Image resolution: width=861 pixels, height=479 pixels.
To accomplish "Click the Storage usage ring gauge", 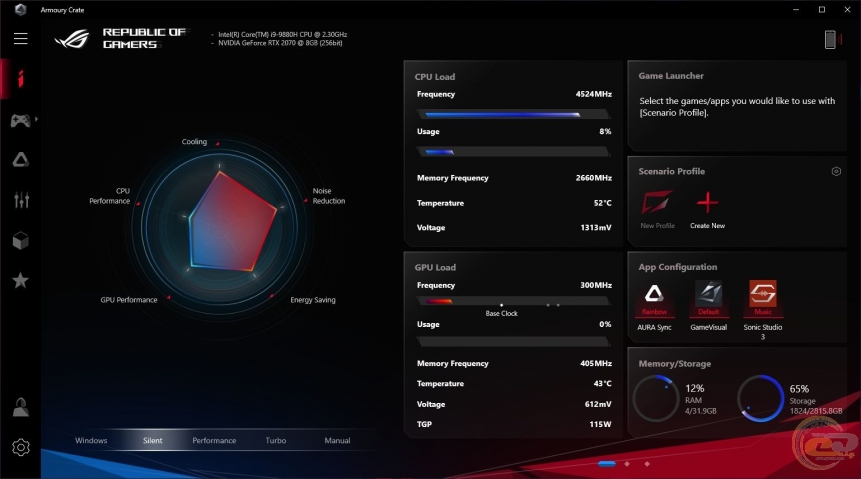I will pos(760,399).
